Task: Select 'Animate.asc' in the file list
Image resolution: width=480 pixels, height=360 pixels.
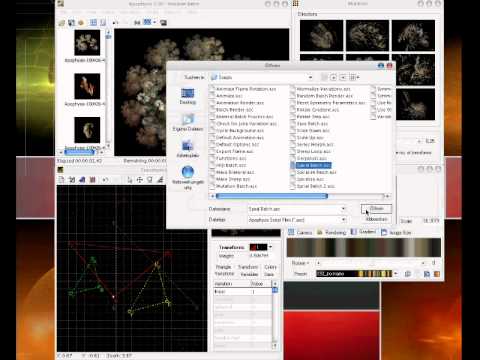Action: (227, 96)
